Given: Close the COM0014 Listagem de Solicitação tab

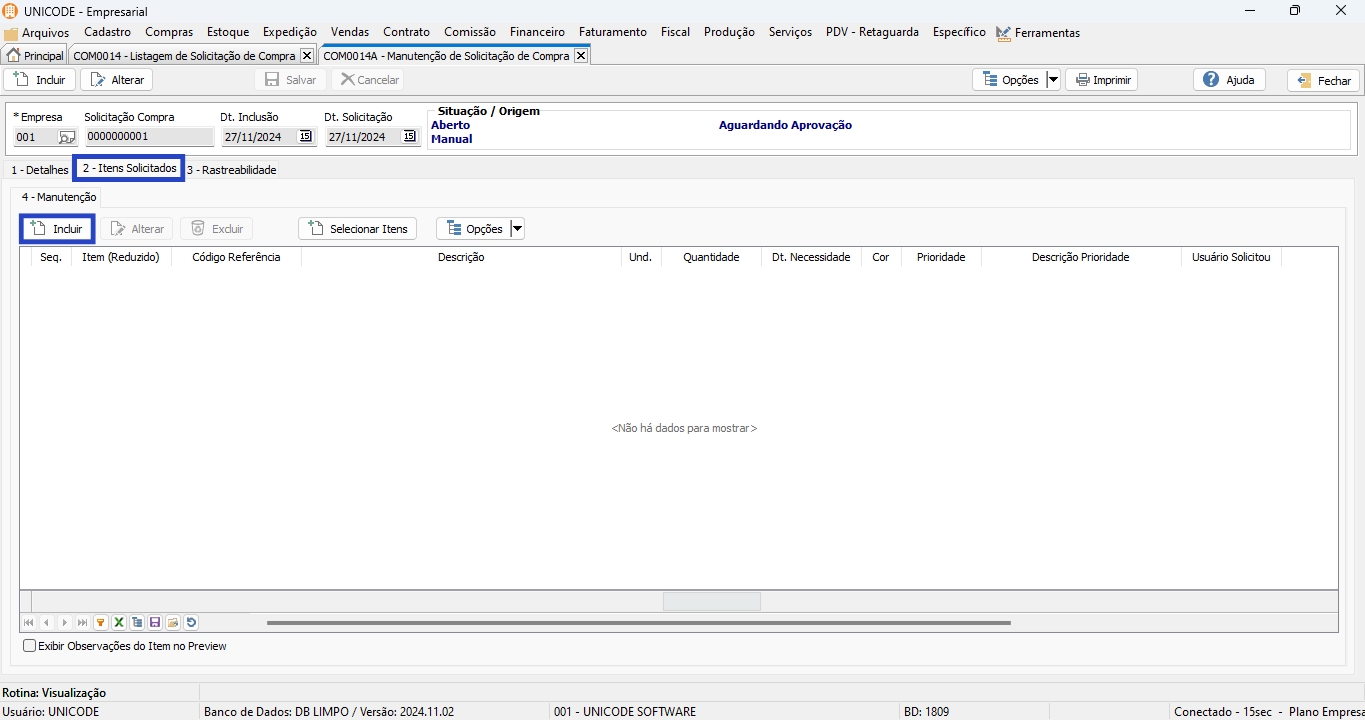Looking at the screenshot, I should click(307, 56).
